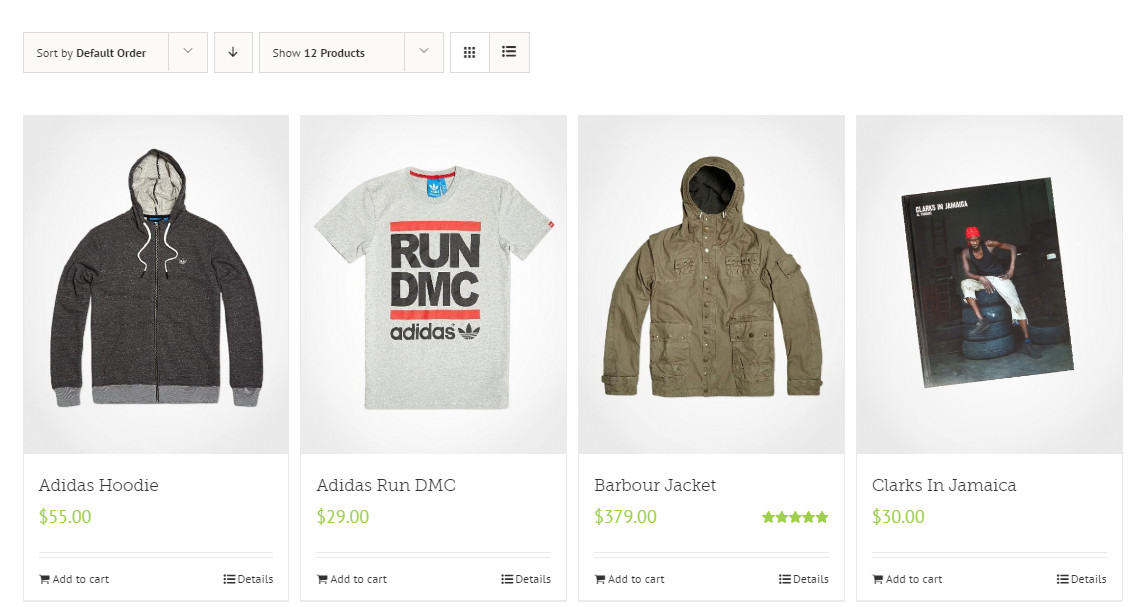Open Details list icon for Clarks In Jamaica
The height and width of the screenshot is (607, 1132).
(1063, 579)
